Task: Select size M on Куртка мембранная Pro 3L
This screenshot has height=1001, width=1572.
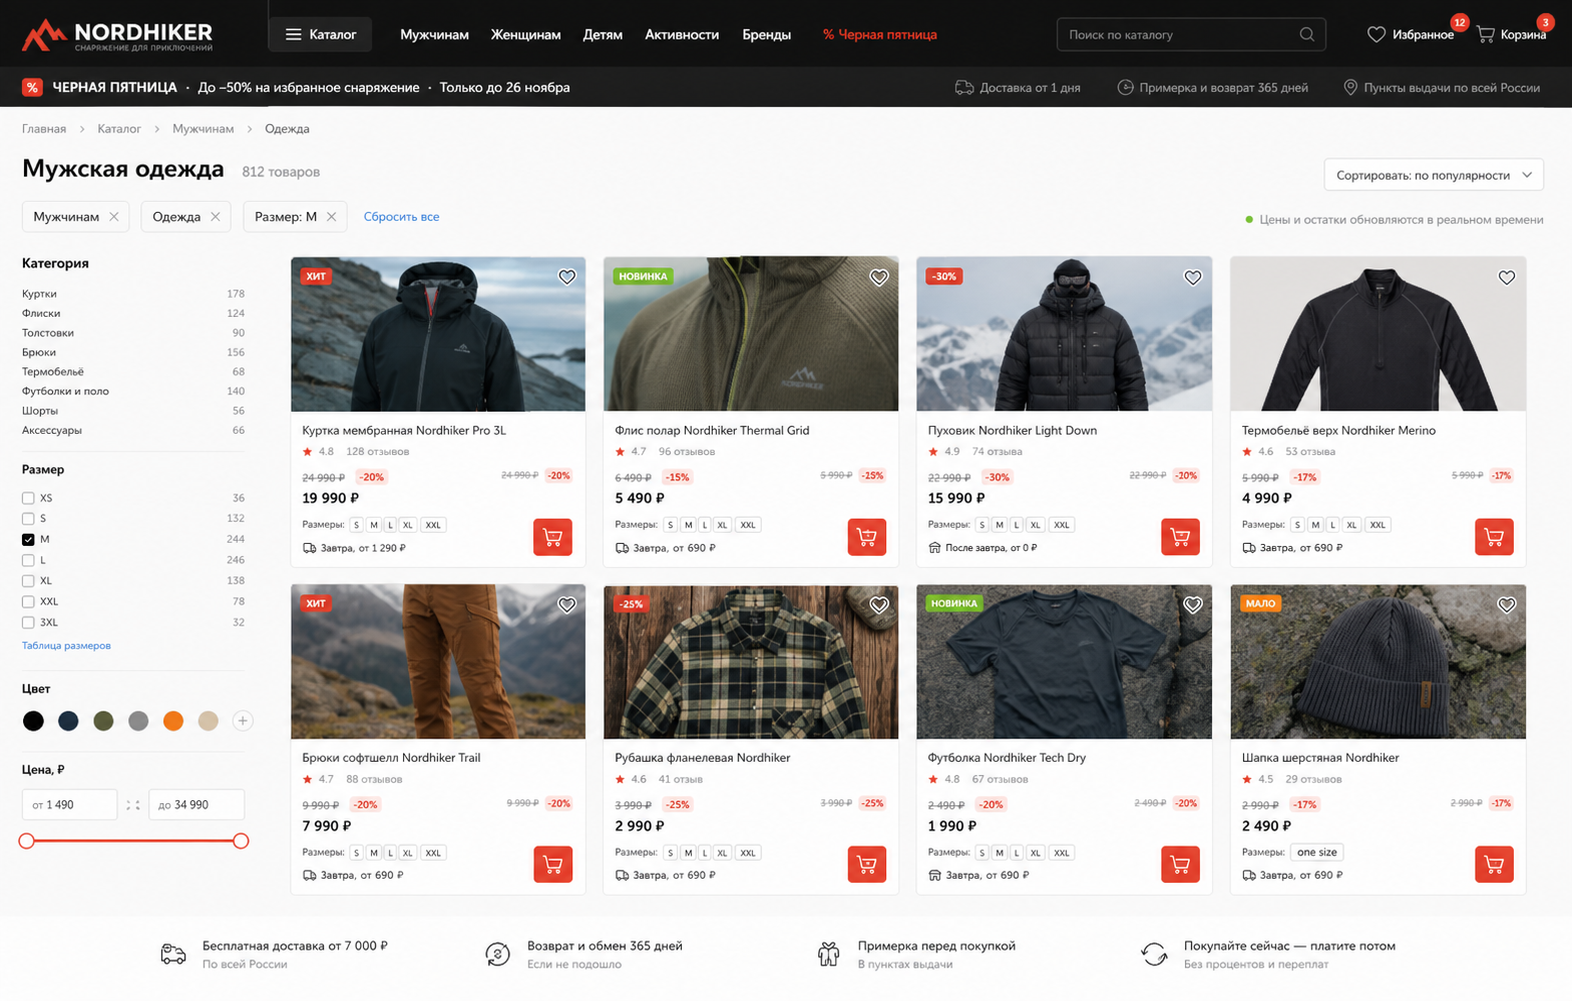Action: (373, 525)
